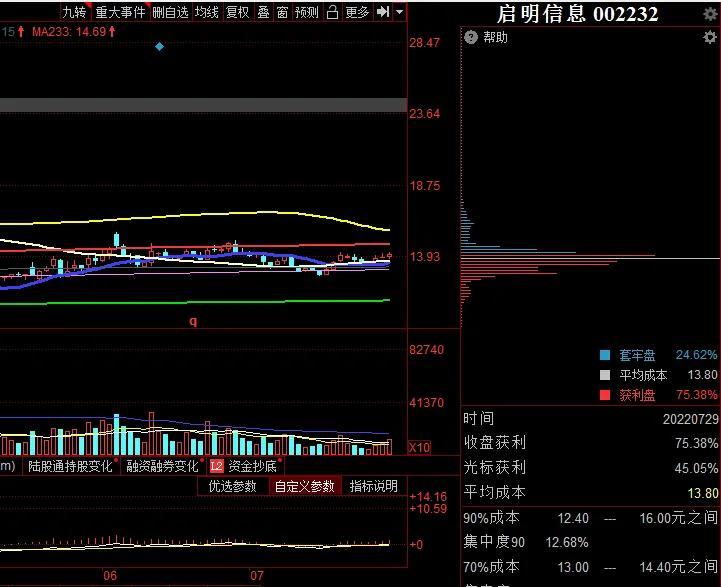Click the 14.40元之间 cost range value

point(678,566)
